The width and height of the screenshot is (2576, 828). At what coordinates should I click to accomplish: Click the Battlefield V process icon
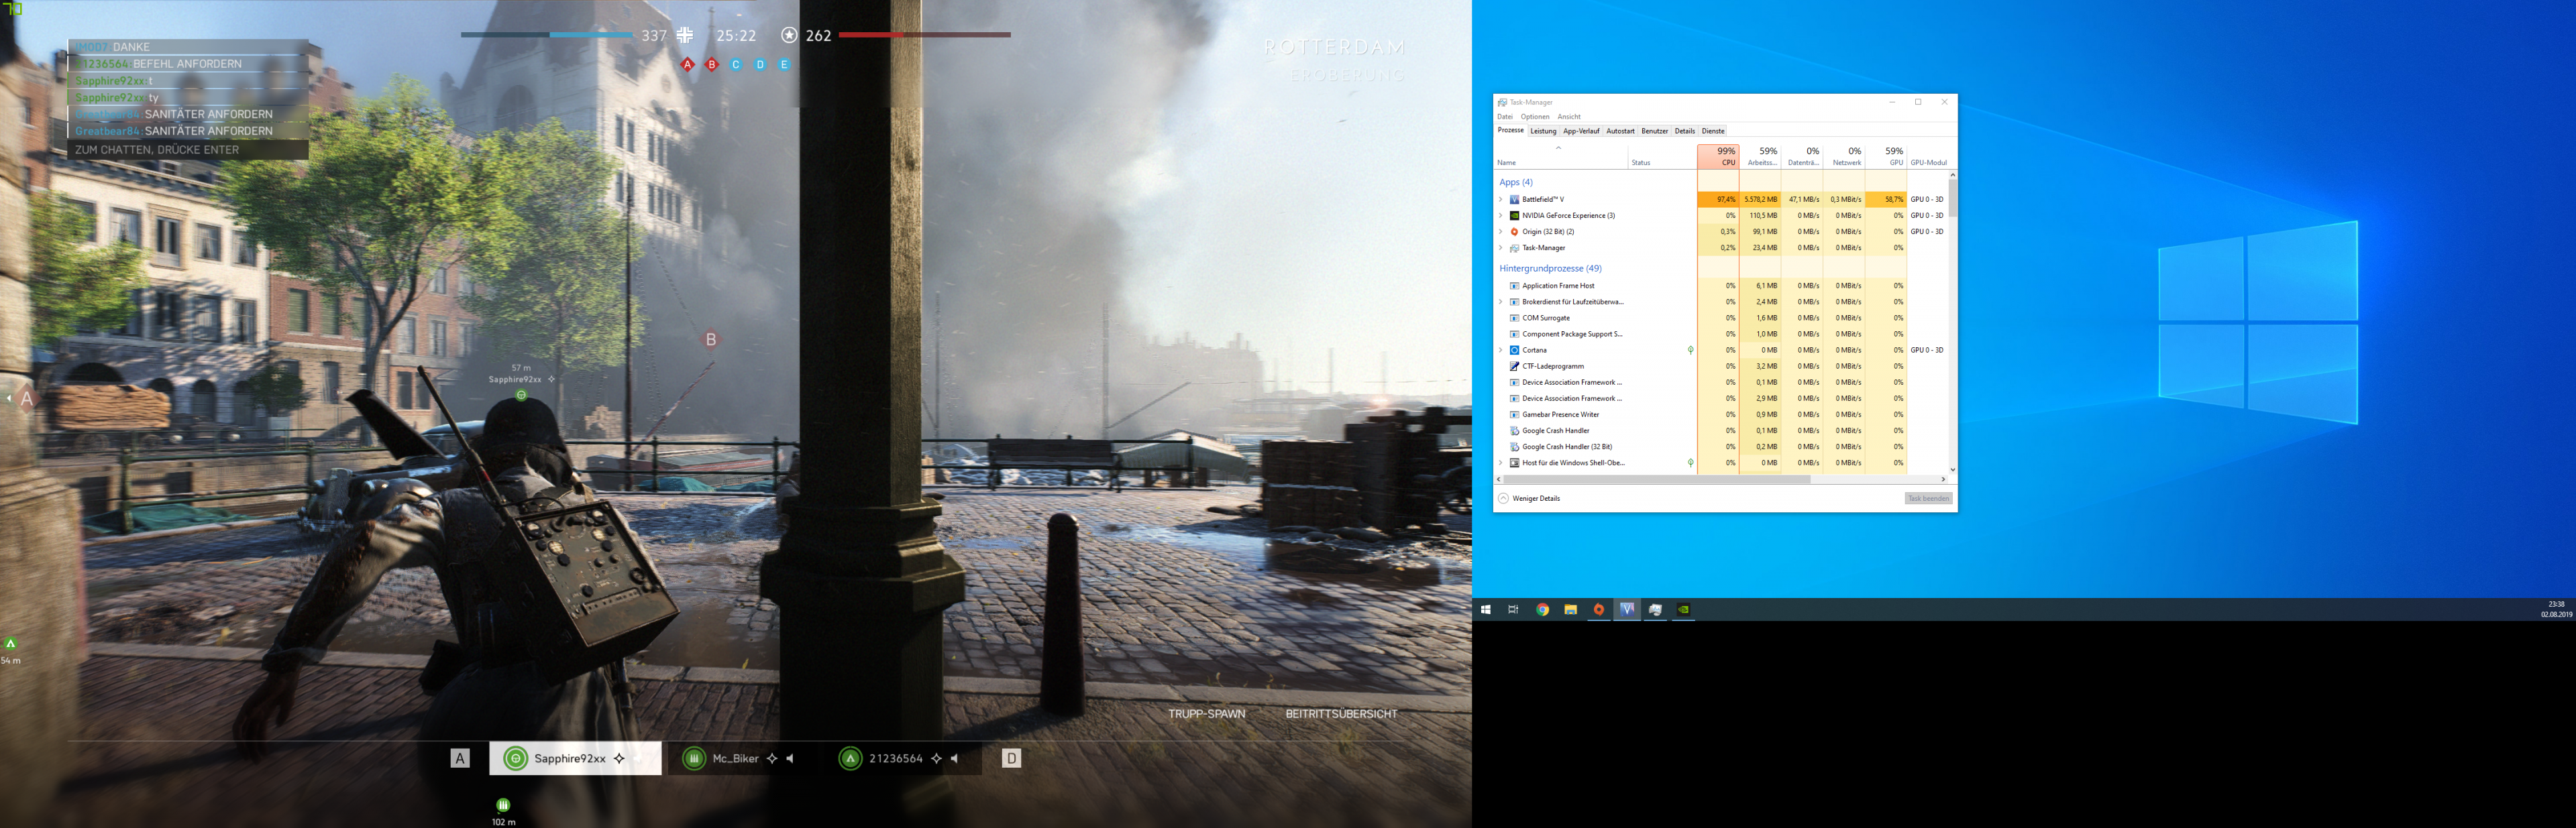(x=1514, y=199)
